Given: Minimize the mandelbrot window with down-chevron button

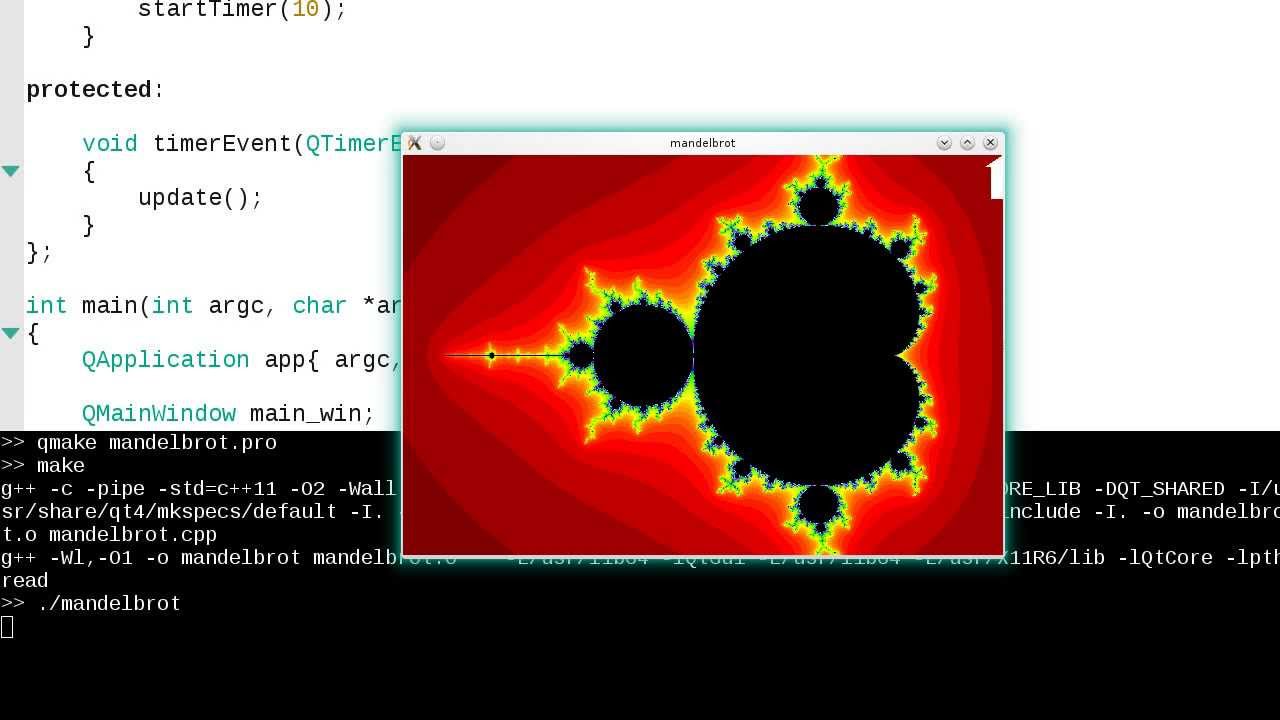Looking at the screenshot, I should tap(944, 143).
